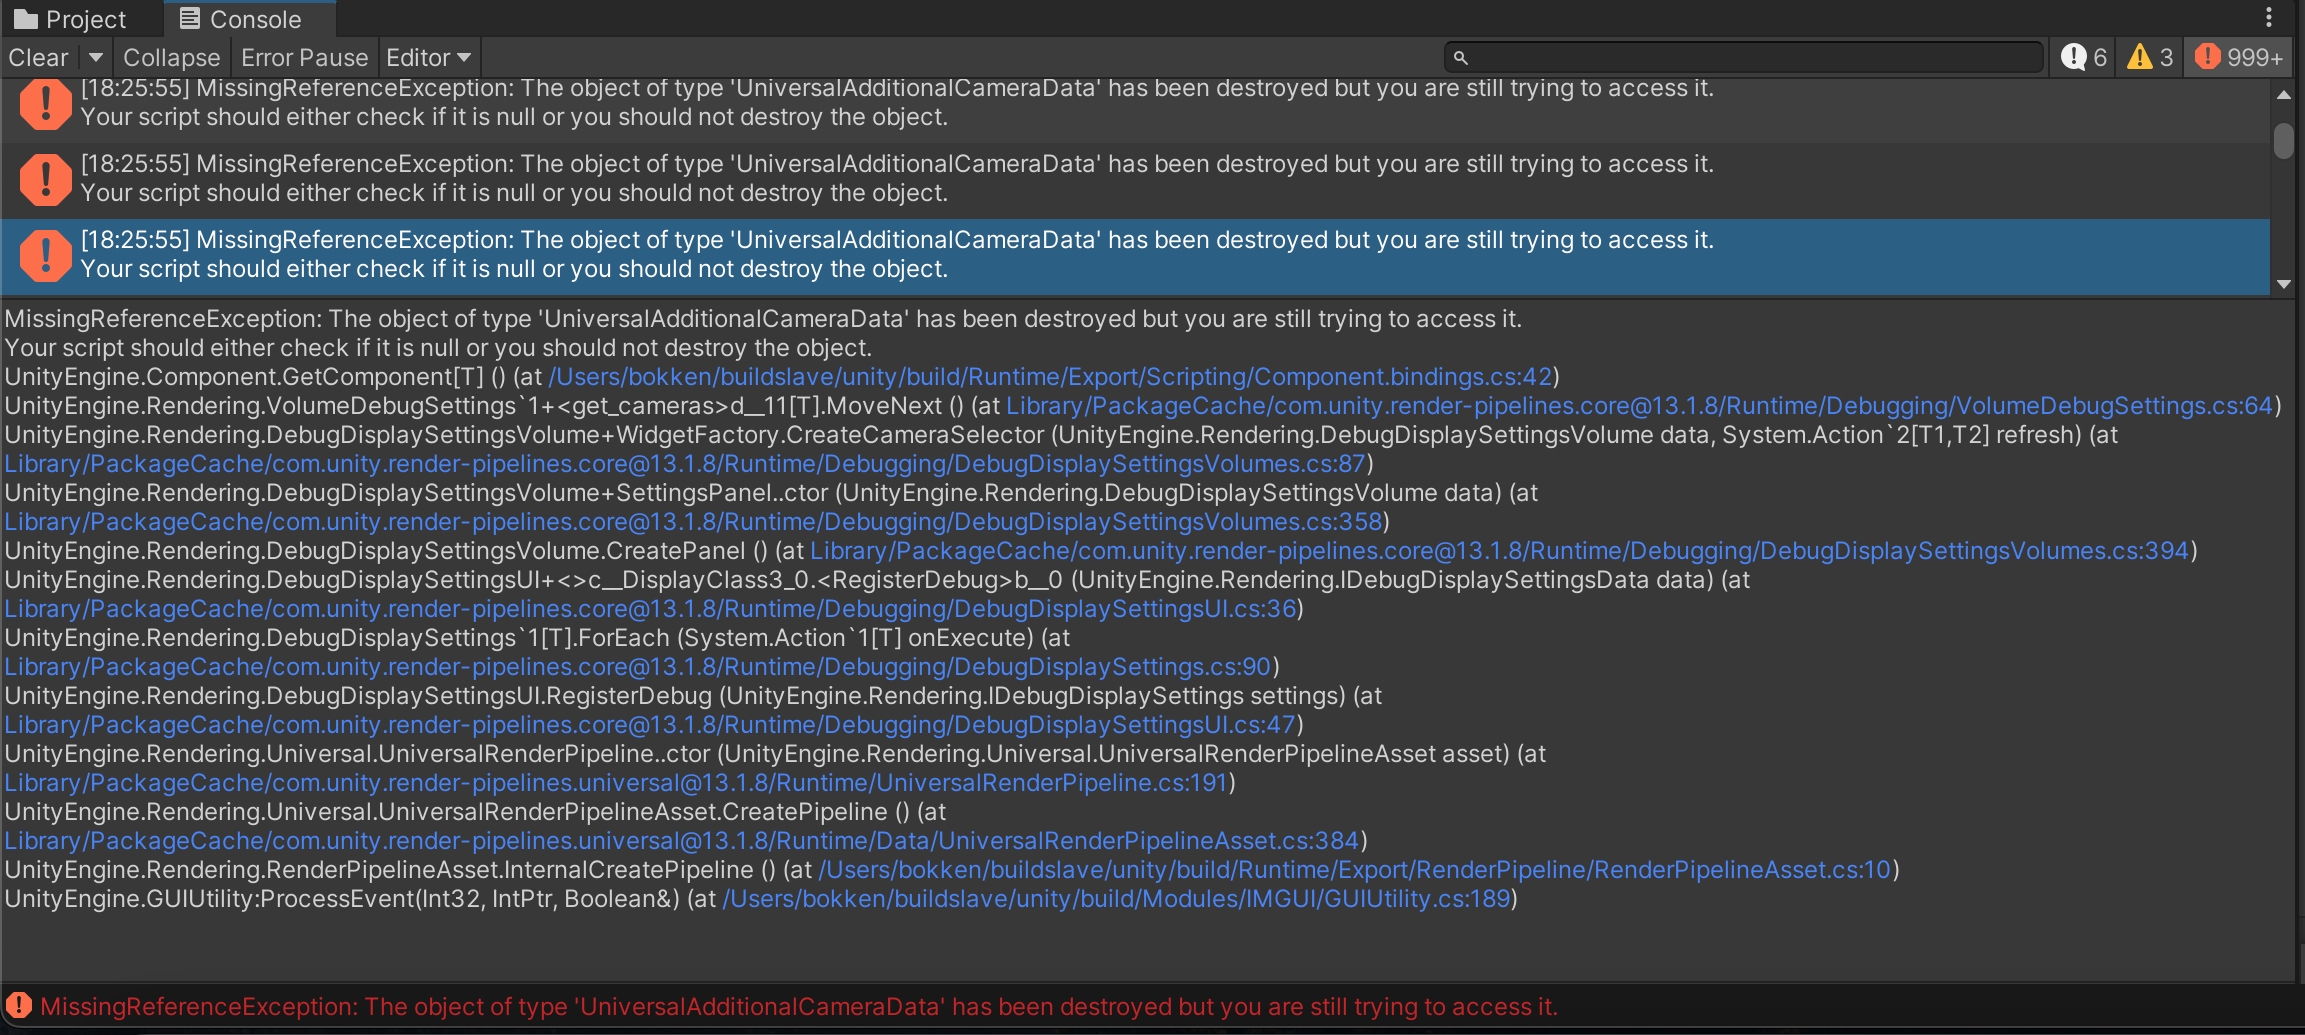This screenshot has height=1035, width=2305.
Task: Toggle info messages filter showing 6
Action: coord(2084,57)
